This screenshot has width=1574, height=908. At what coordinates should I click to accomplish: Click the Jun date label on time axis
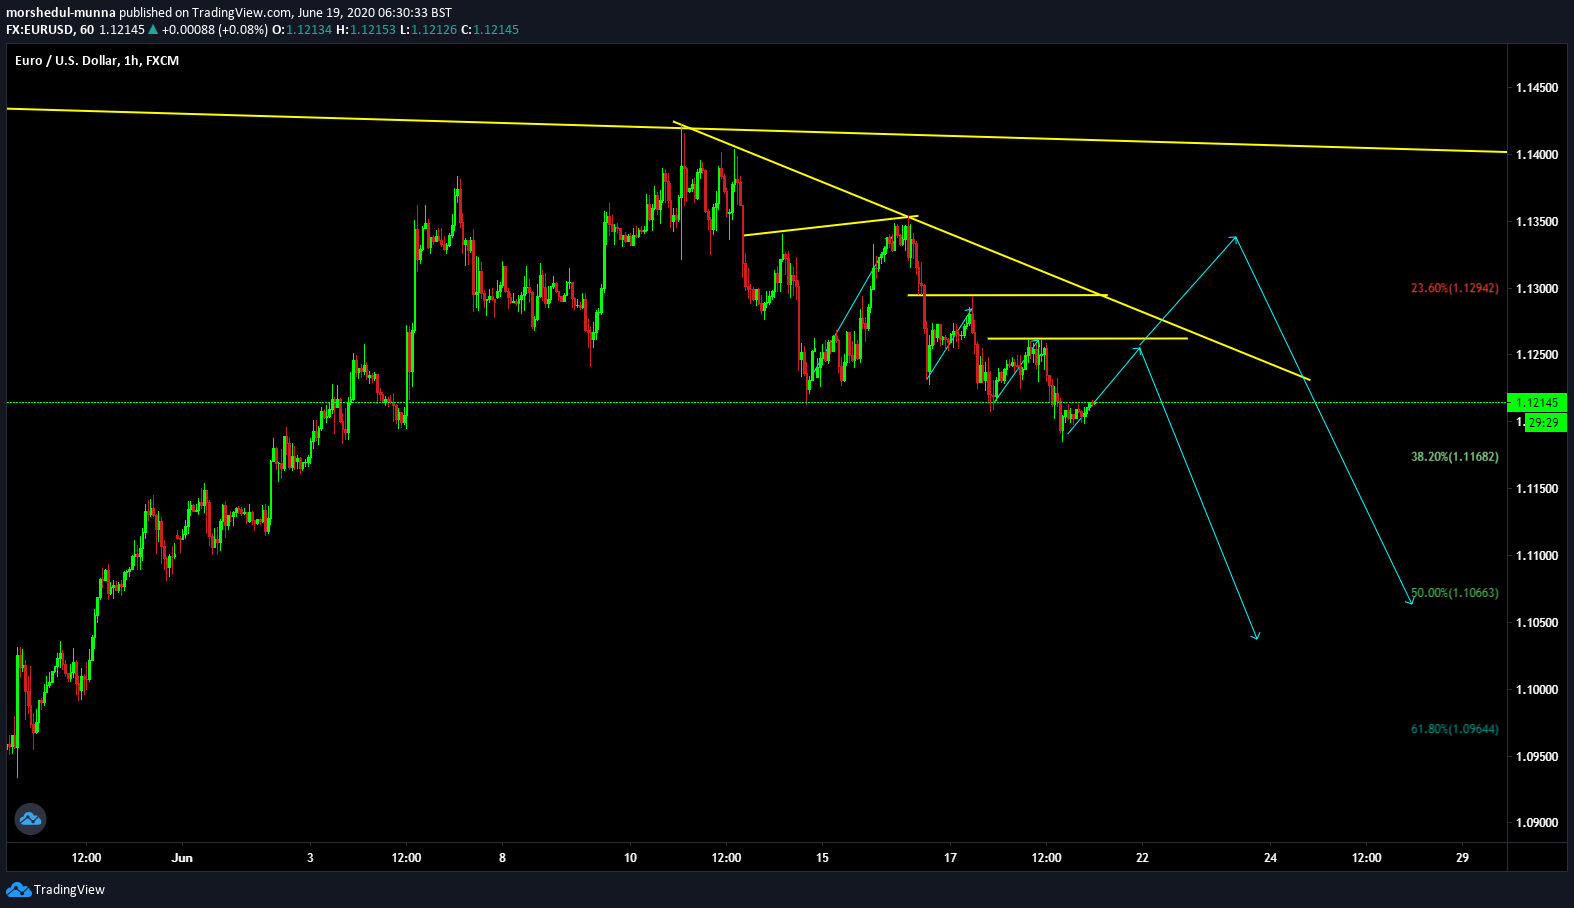(182, 858)
